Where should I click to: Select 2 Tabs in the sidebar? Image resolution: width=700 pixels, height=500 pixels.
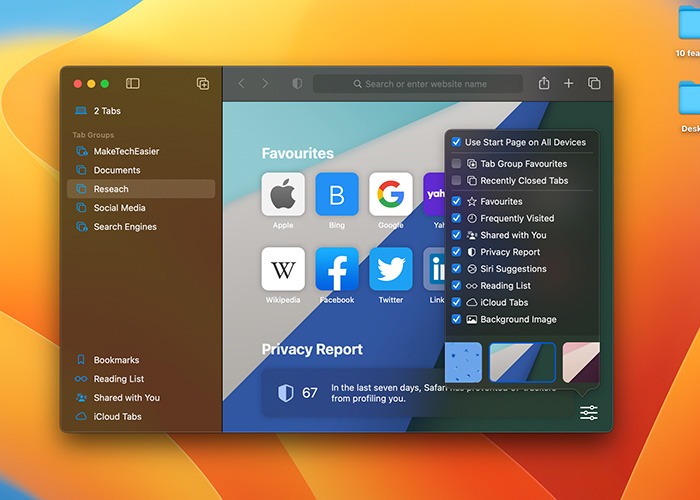141,111
